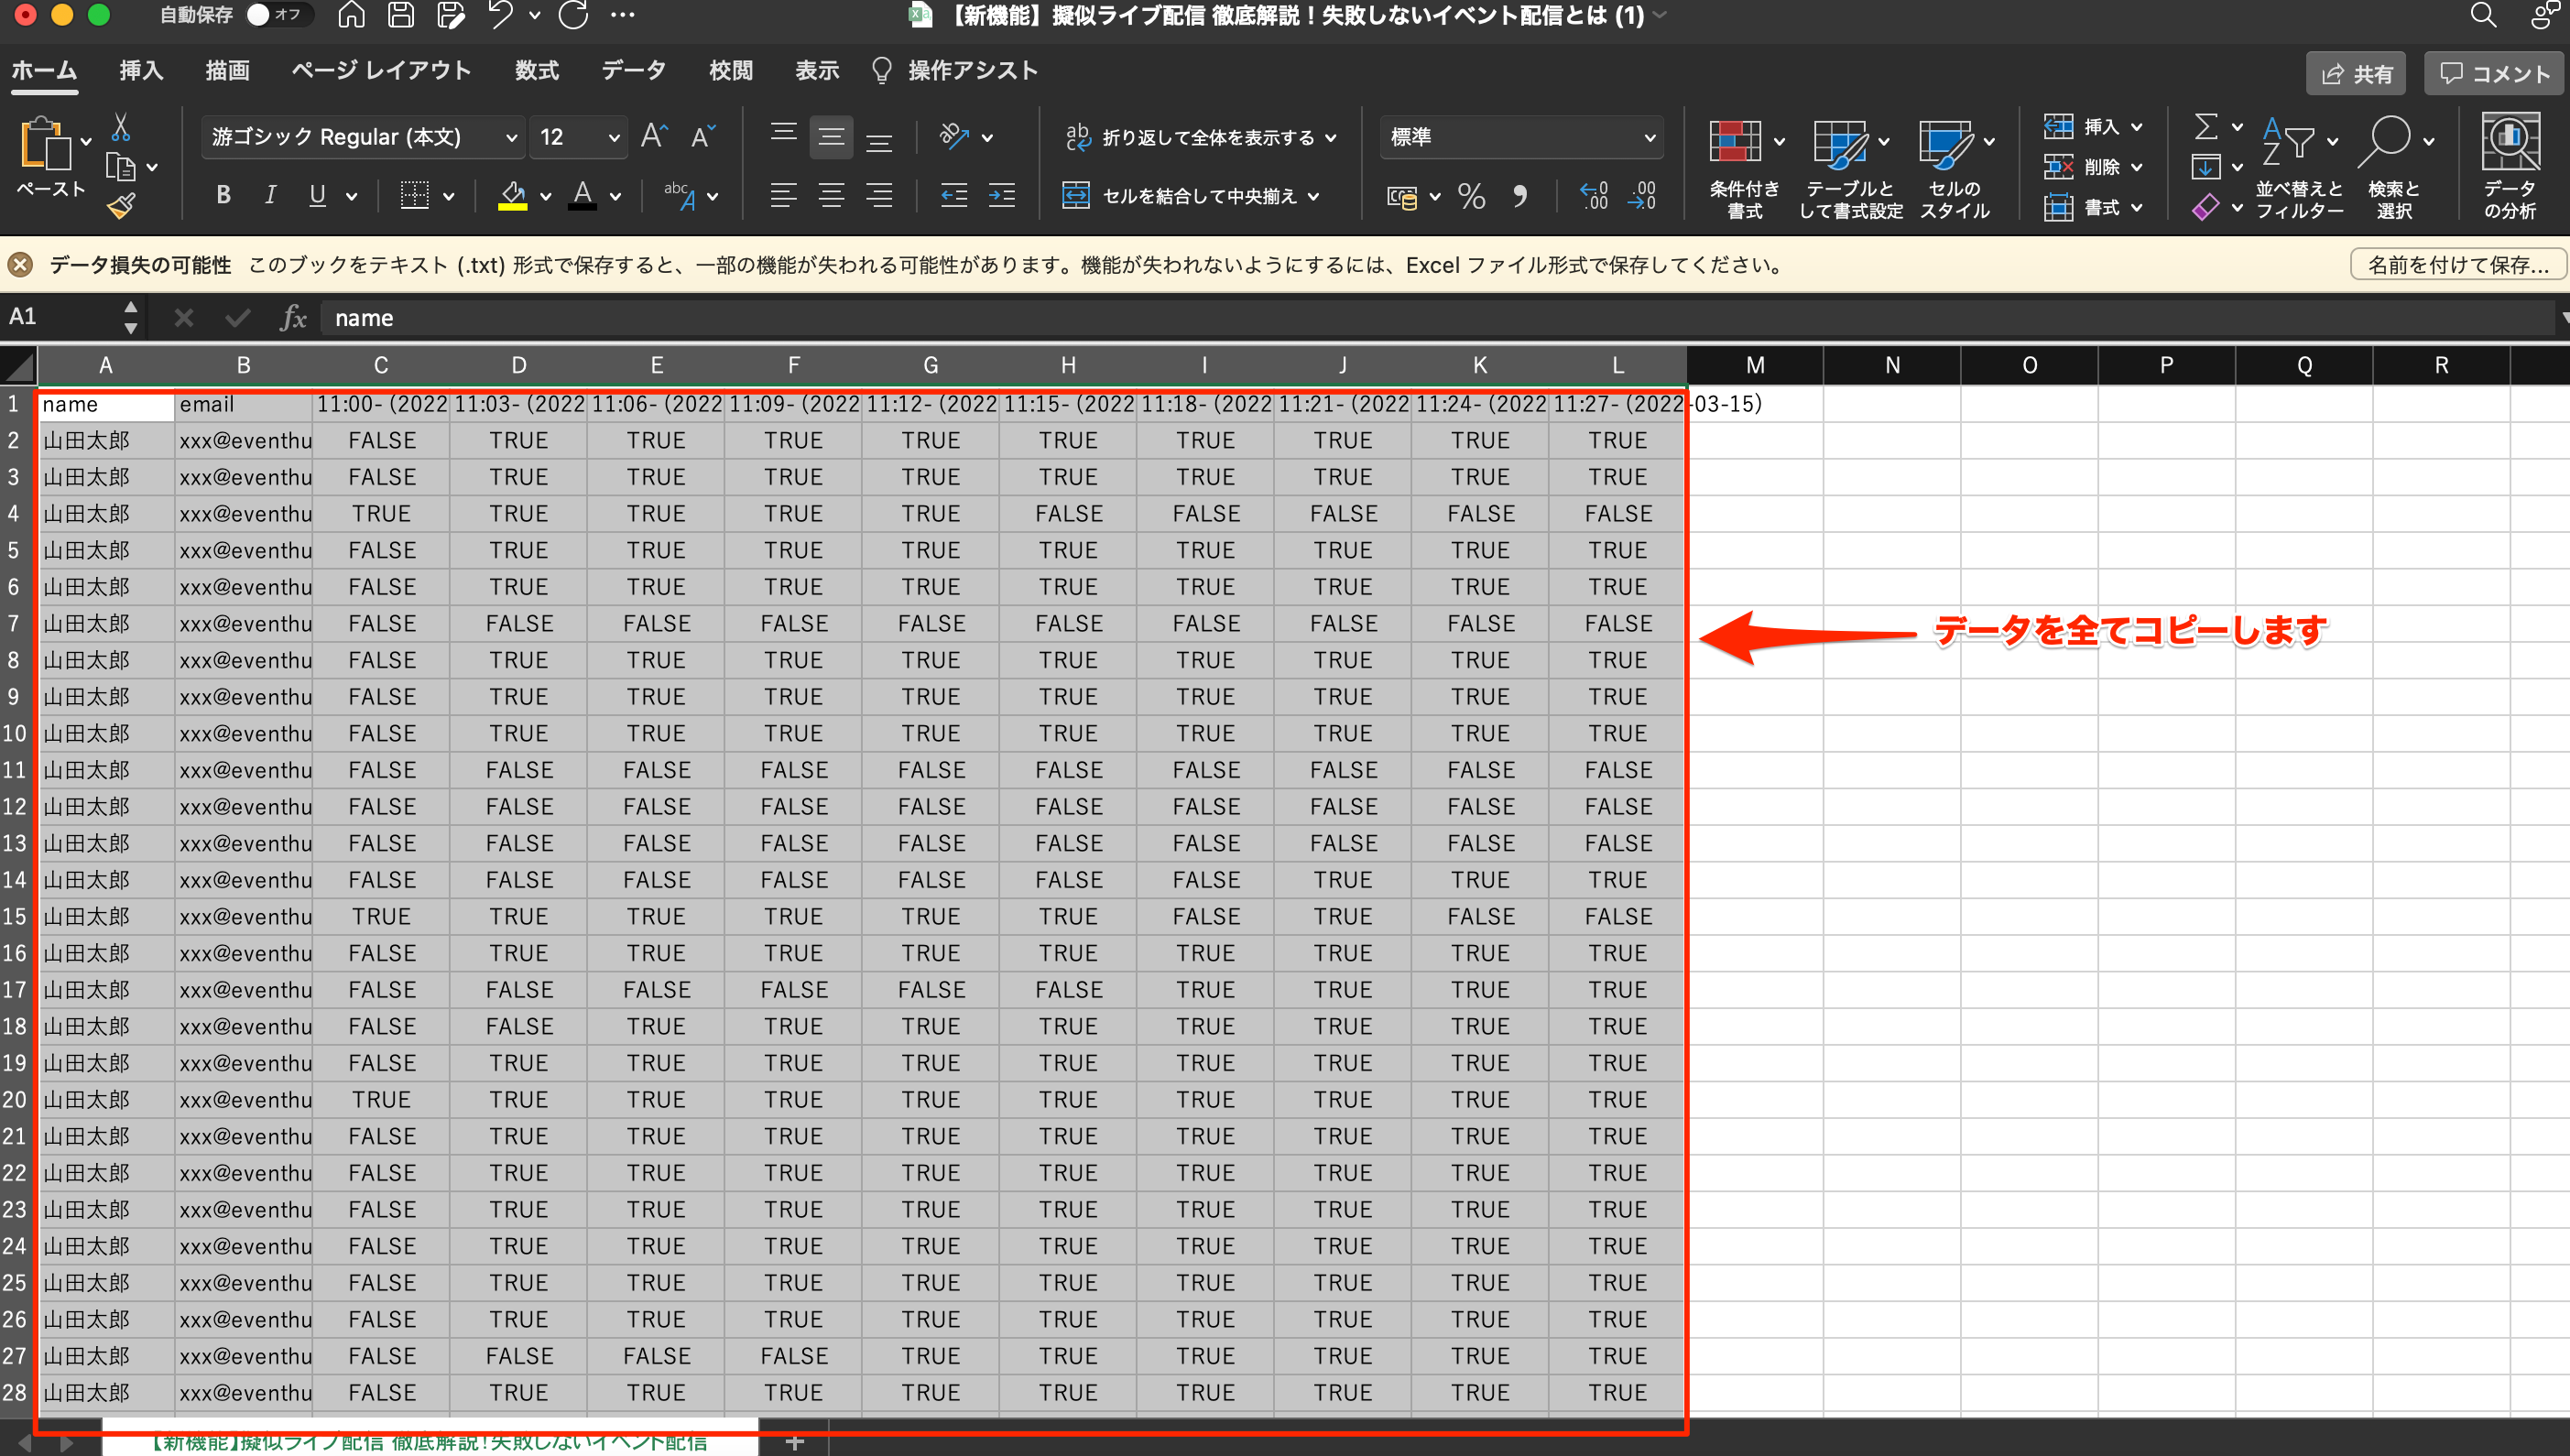Viewport: 2570px width, 1456px height.
Task: Click the search magnifier in the title bar
Action: 2483,15
